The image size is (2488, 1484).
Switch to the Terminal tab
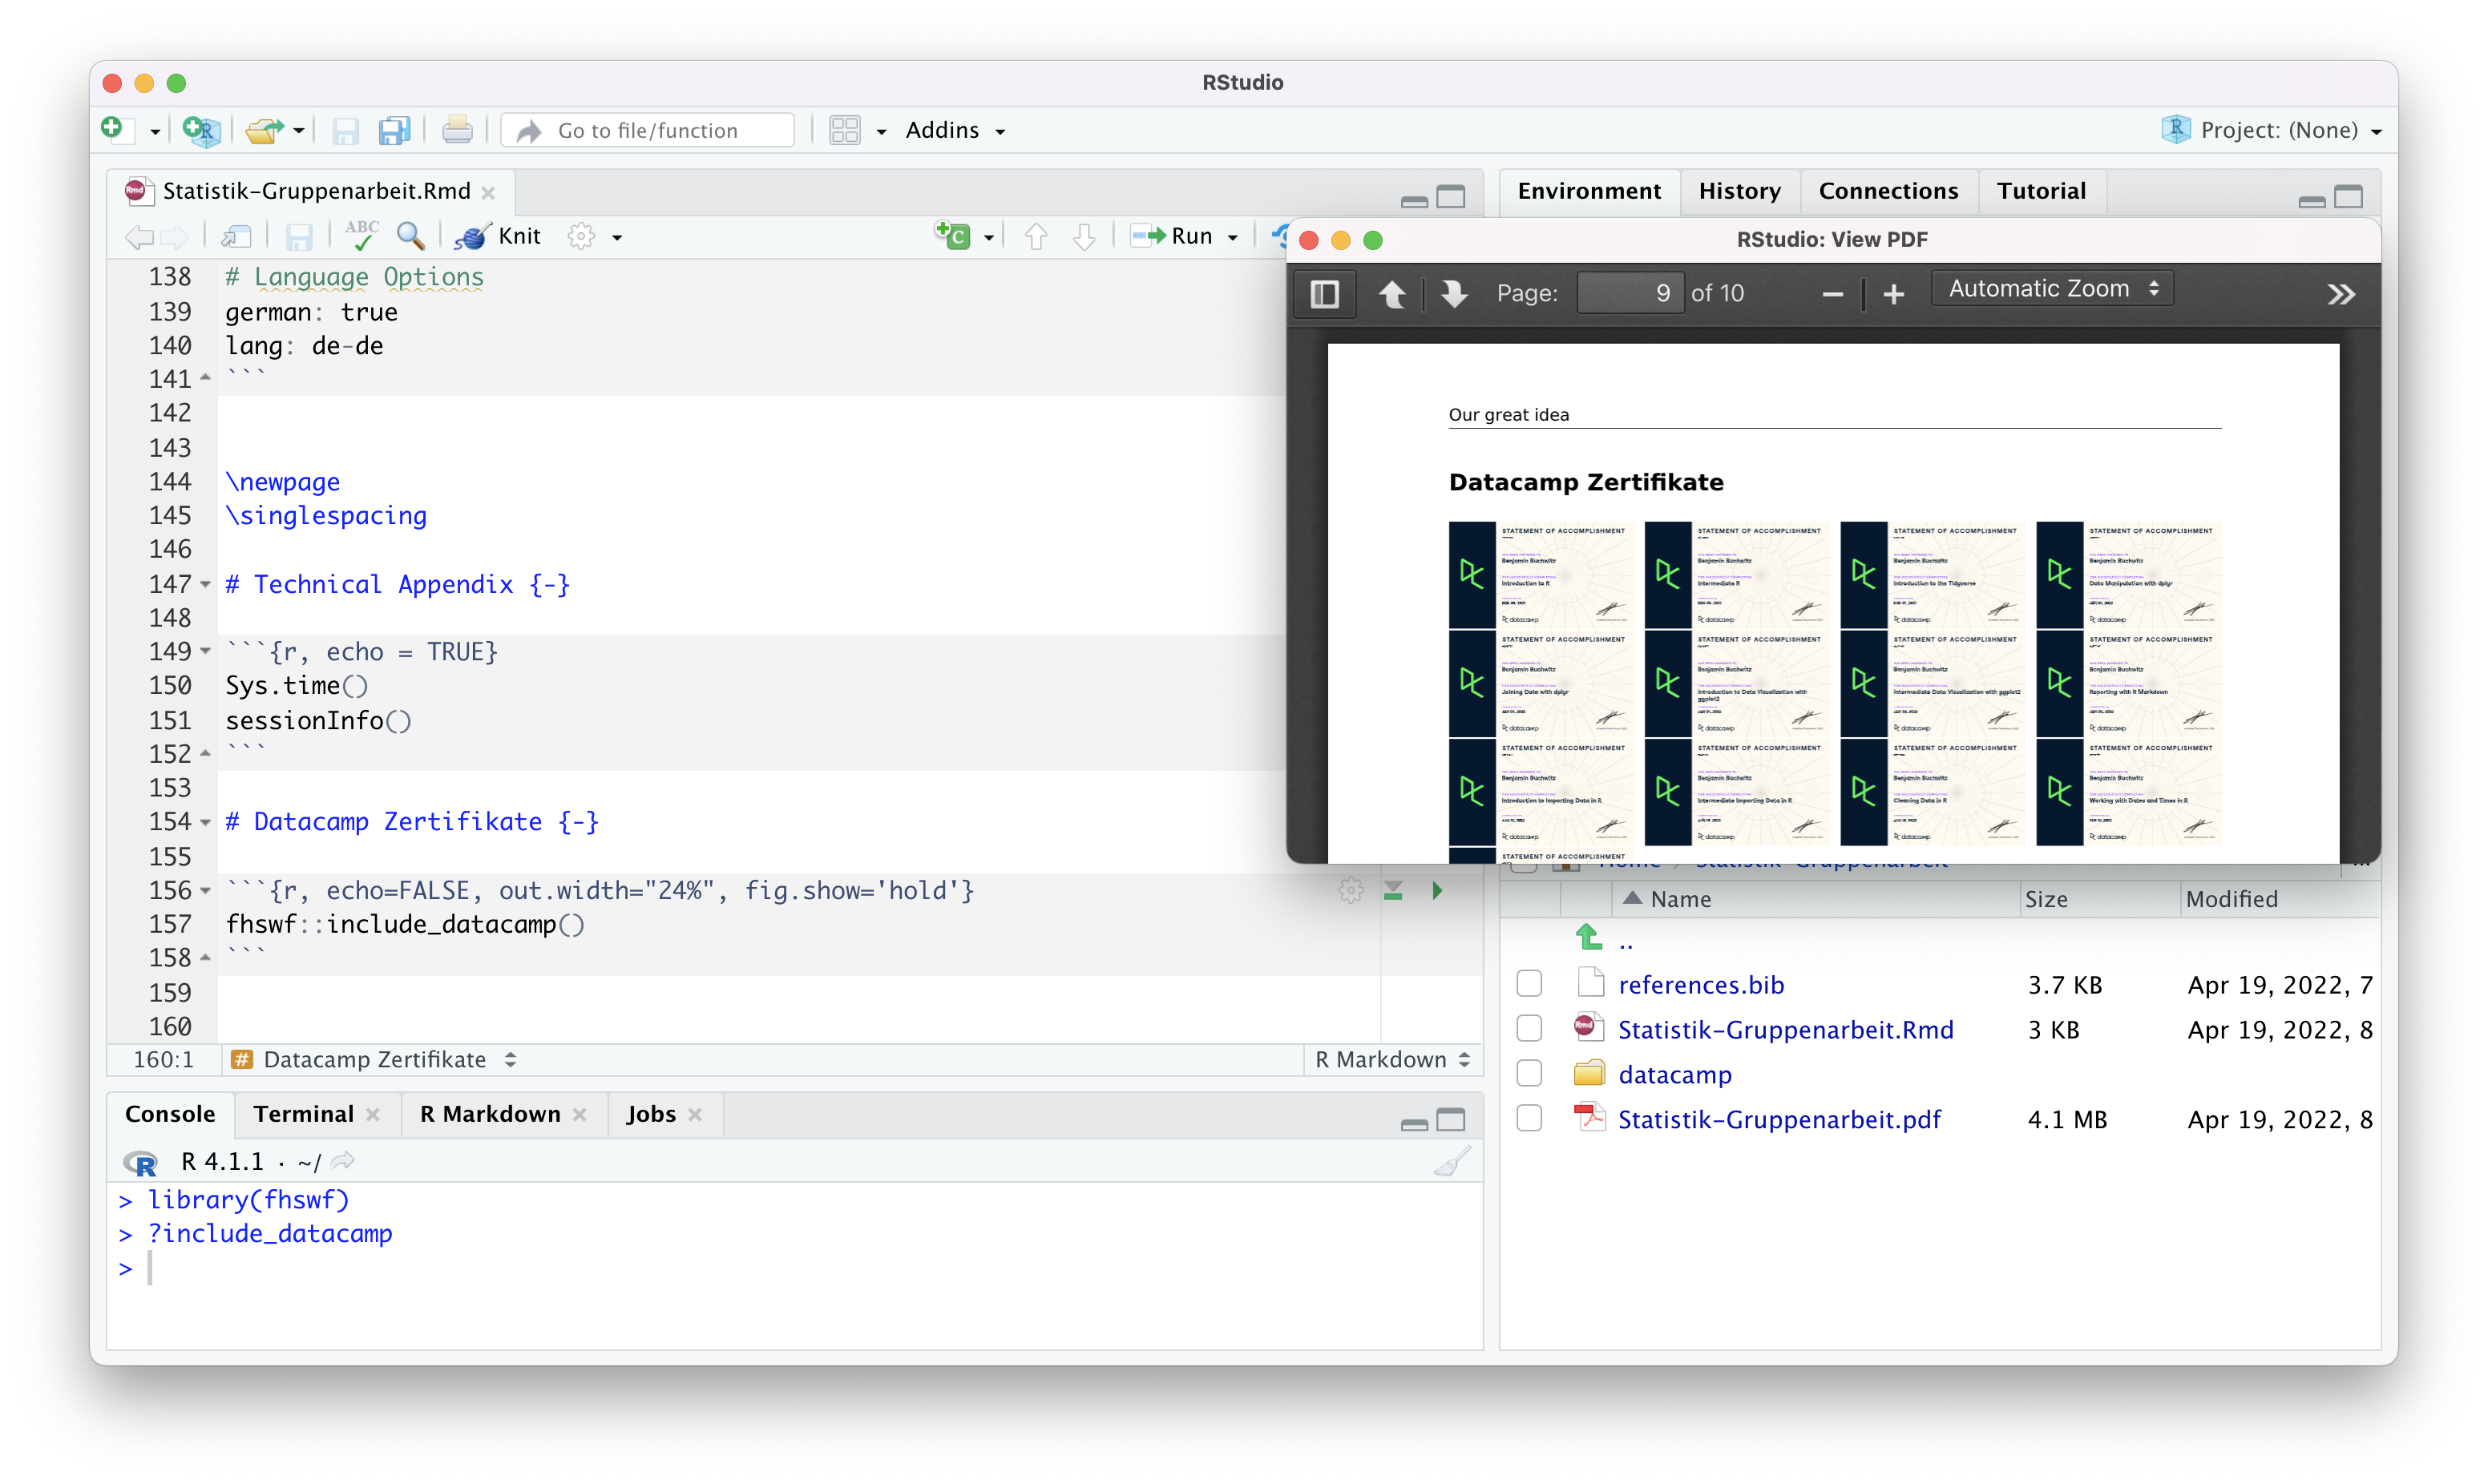[303, 1114]
